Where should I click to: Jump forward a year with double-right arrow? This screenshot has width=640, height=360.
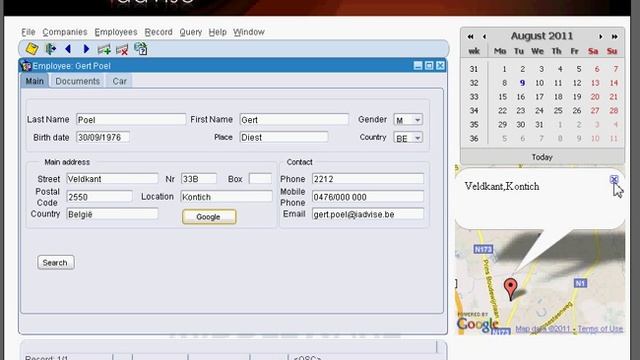[x=614, y=36]
